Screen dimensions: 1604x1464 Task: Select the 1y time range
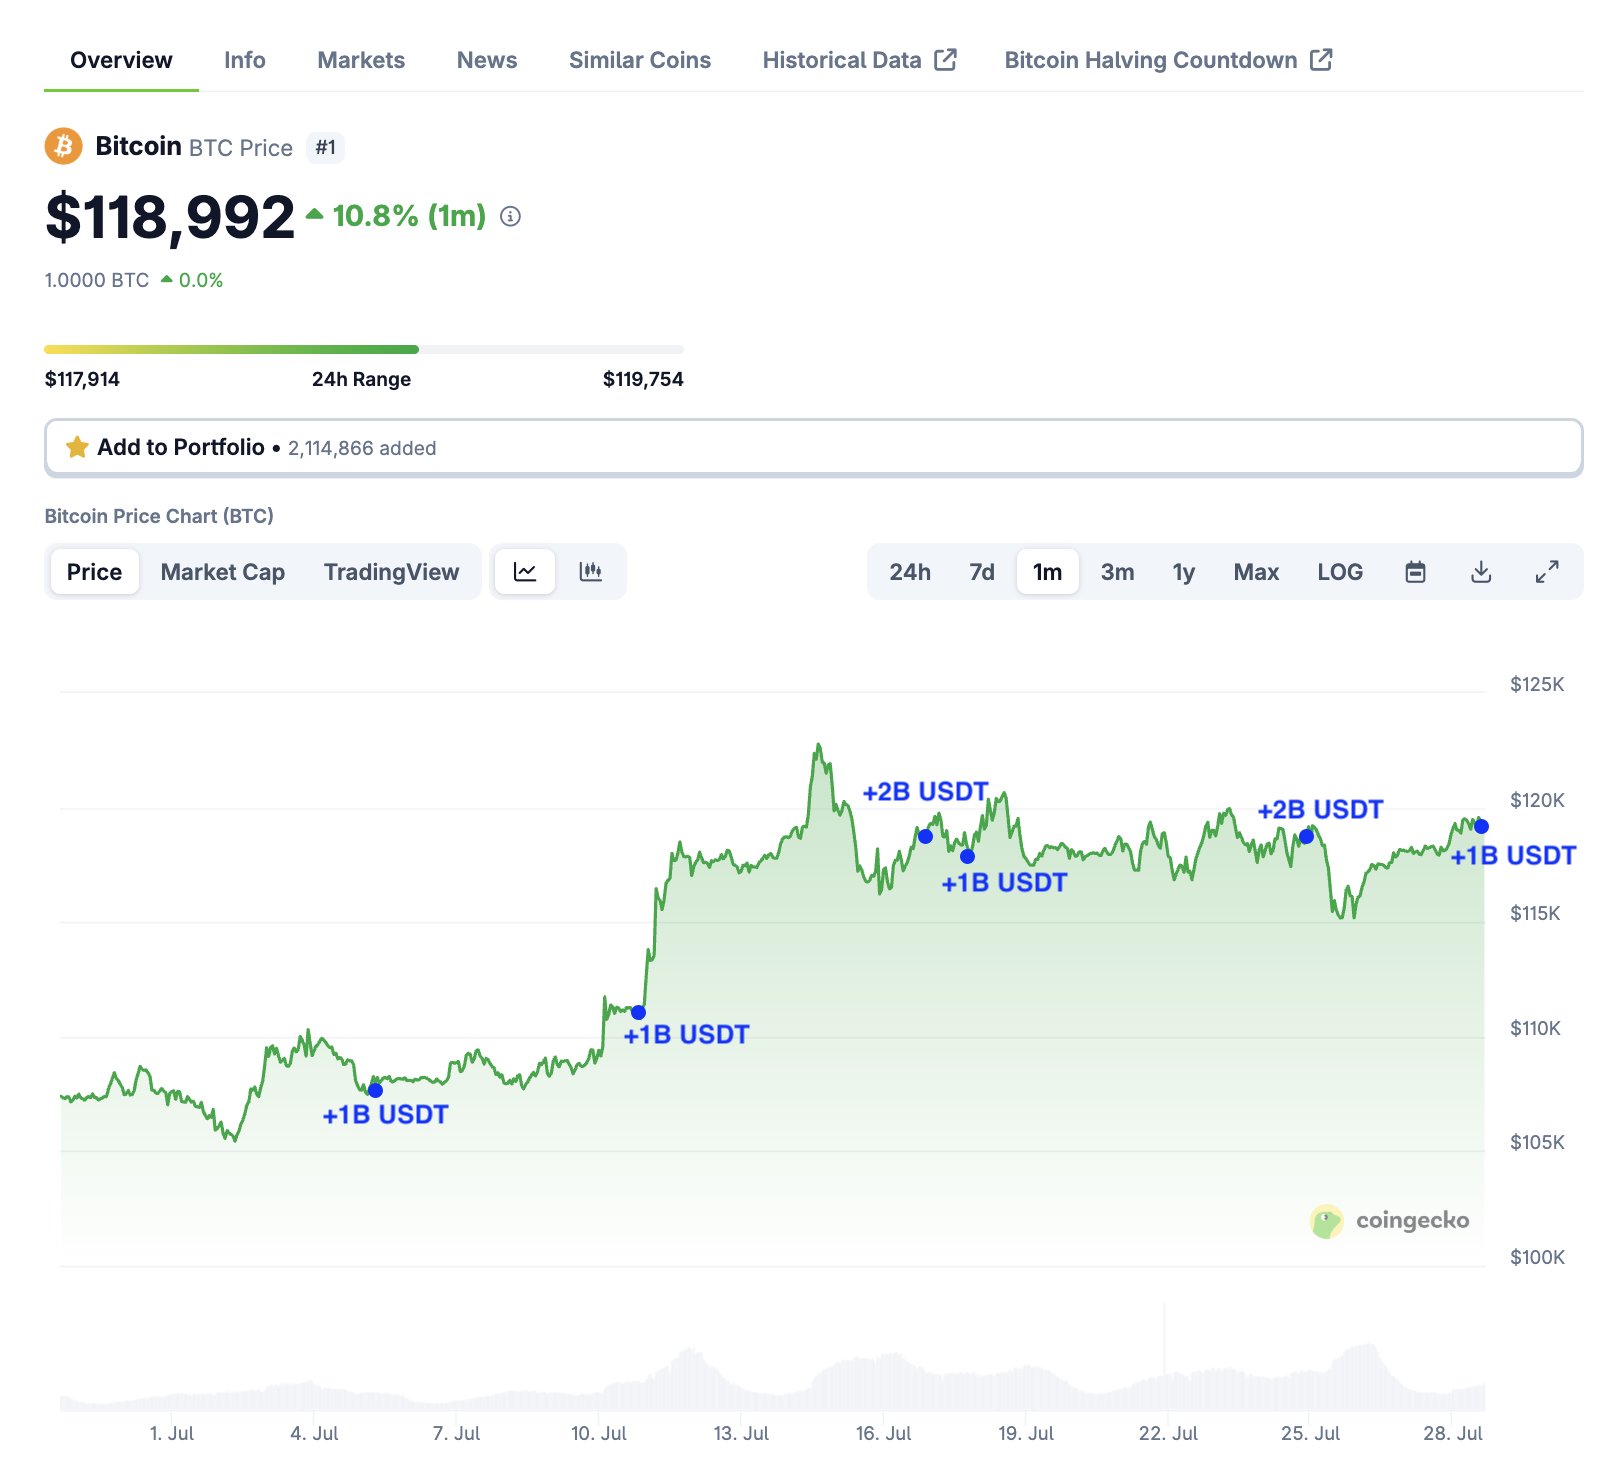[1183, 572]
